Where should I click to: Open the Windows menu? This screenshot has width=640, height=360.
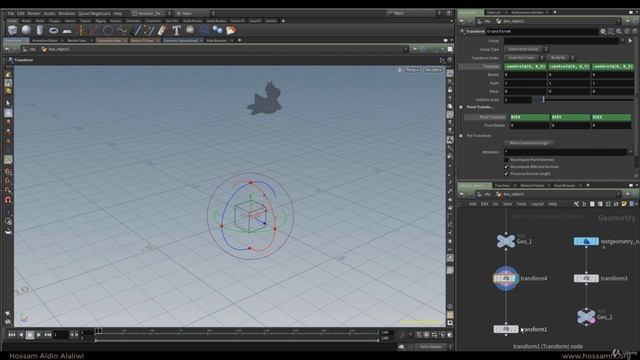(x=67, y=13)
